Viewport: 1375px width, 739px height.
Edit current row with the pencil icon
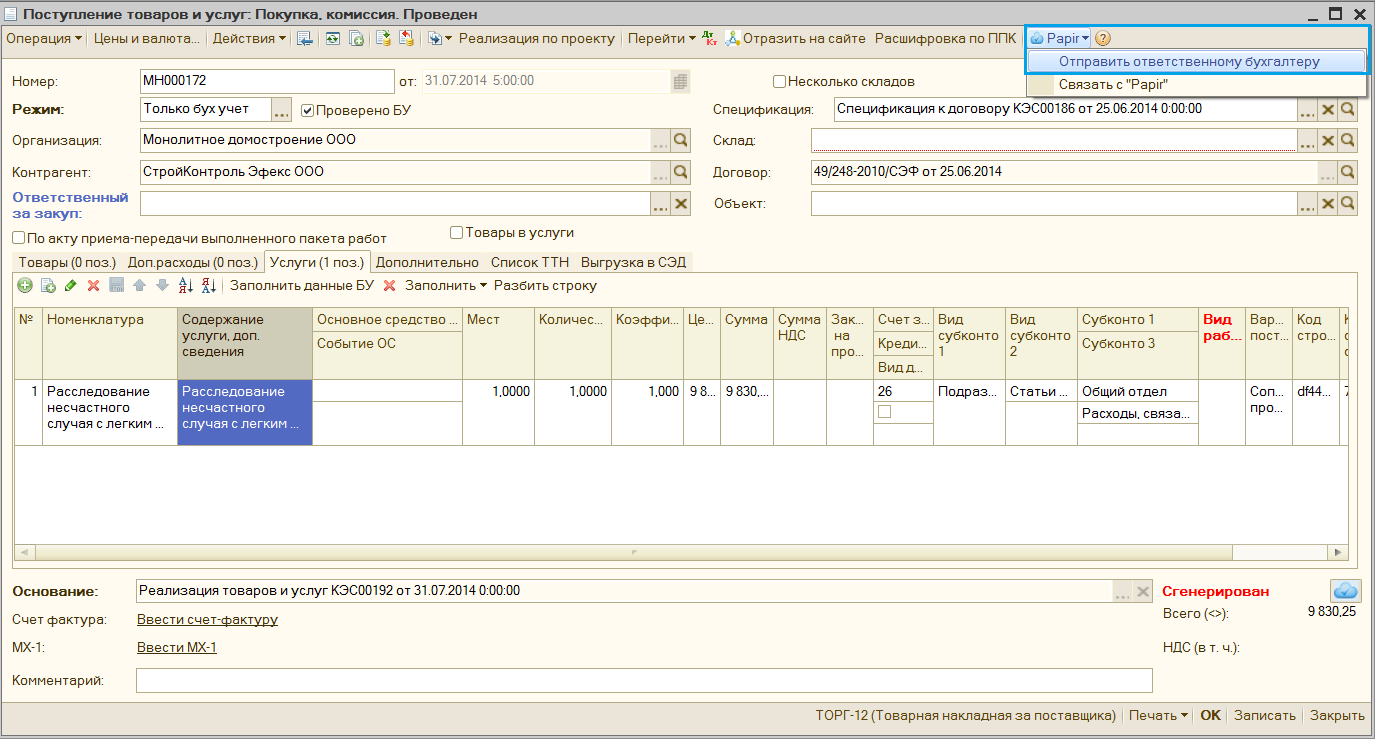point(70,286)
